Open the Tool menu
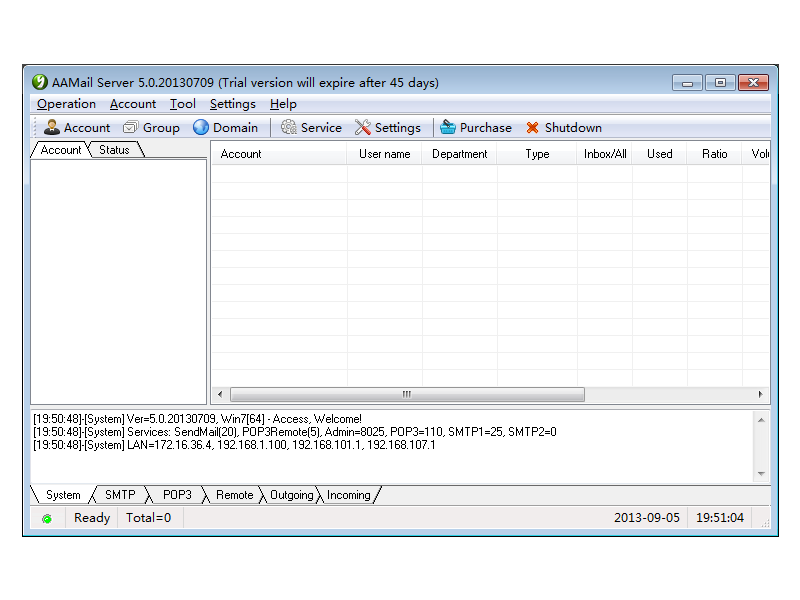The height and width of the screenshot is (600, 800). (x=182, y=104)
